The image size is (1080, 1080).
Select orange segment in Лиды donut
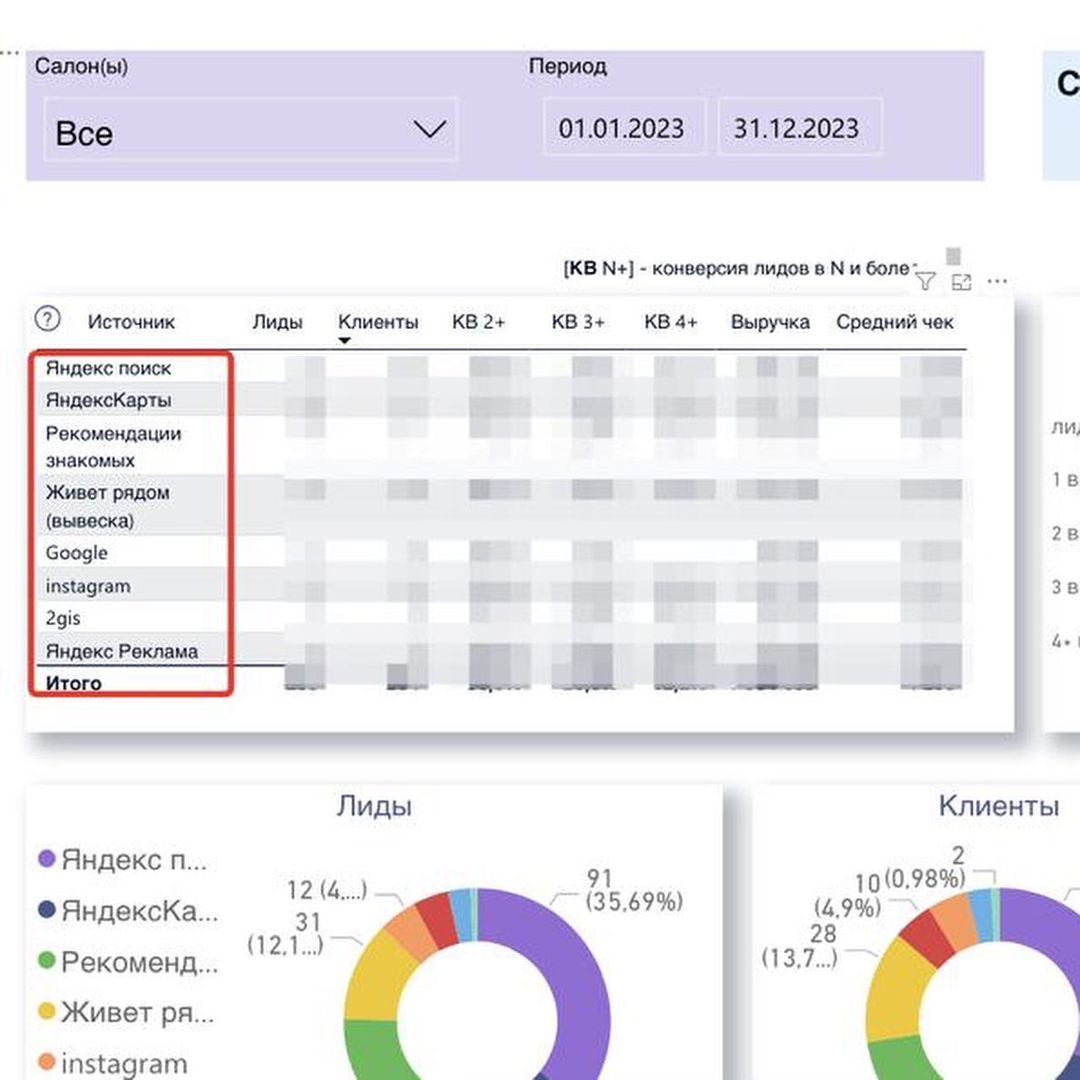pyautogui.click(x=411, y=933)
